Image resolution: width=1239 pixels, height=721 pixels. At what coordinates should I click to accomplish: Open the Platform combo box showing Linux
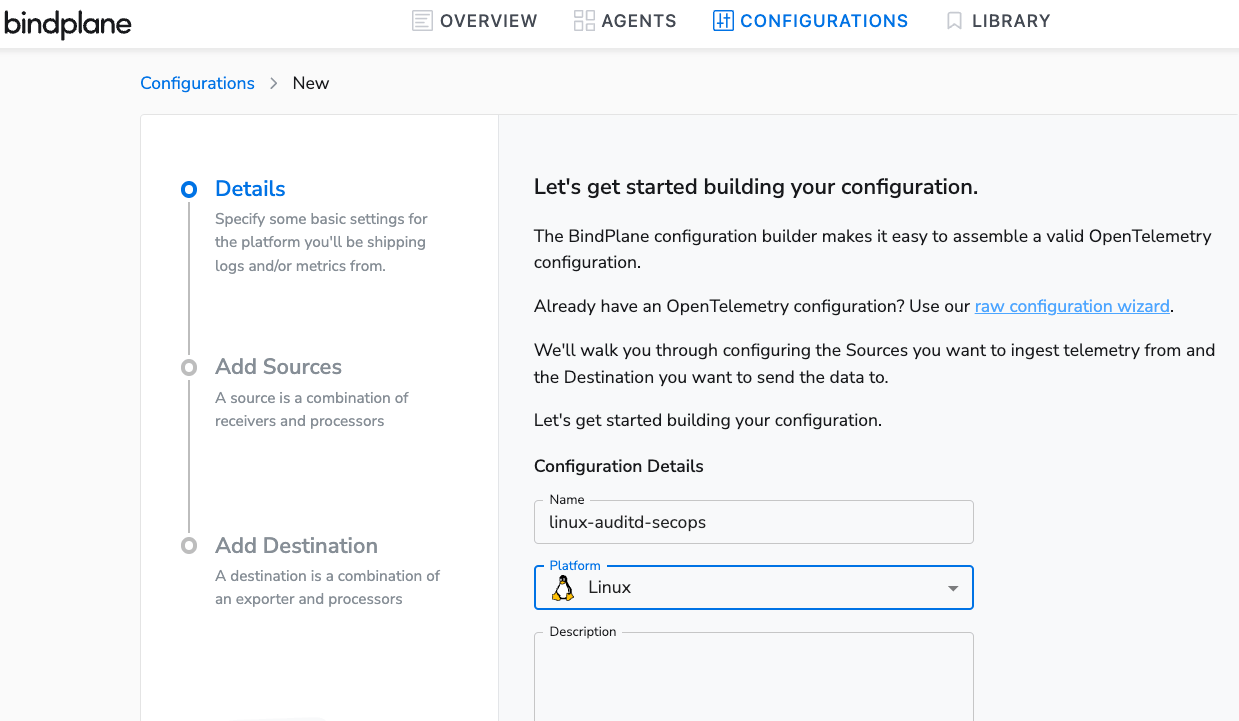(754, 588)
